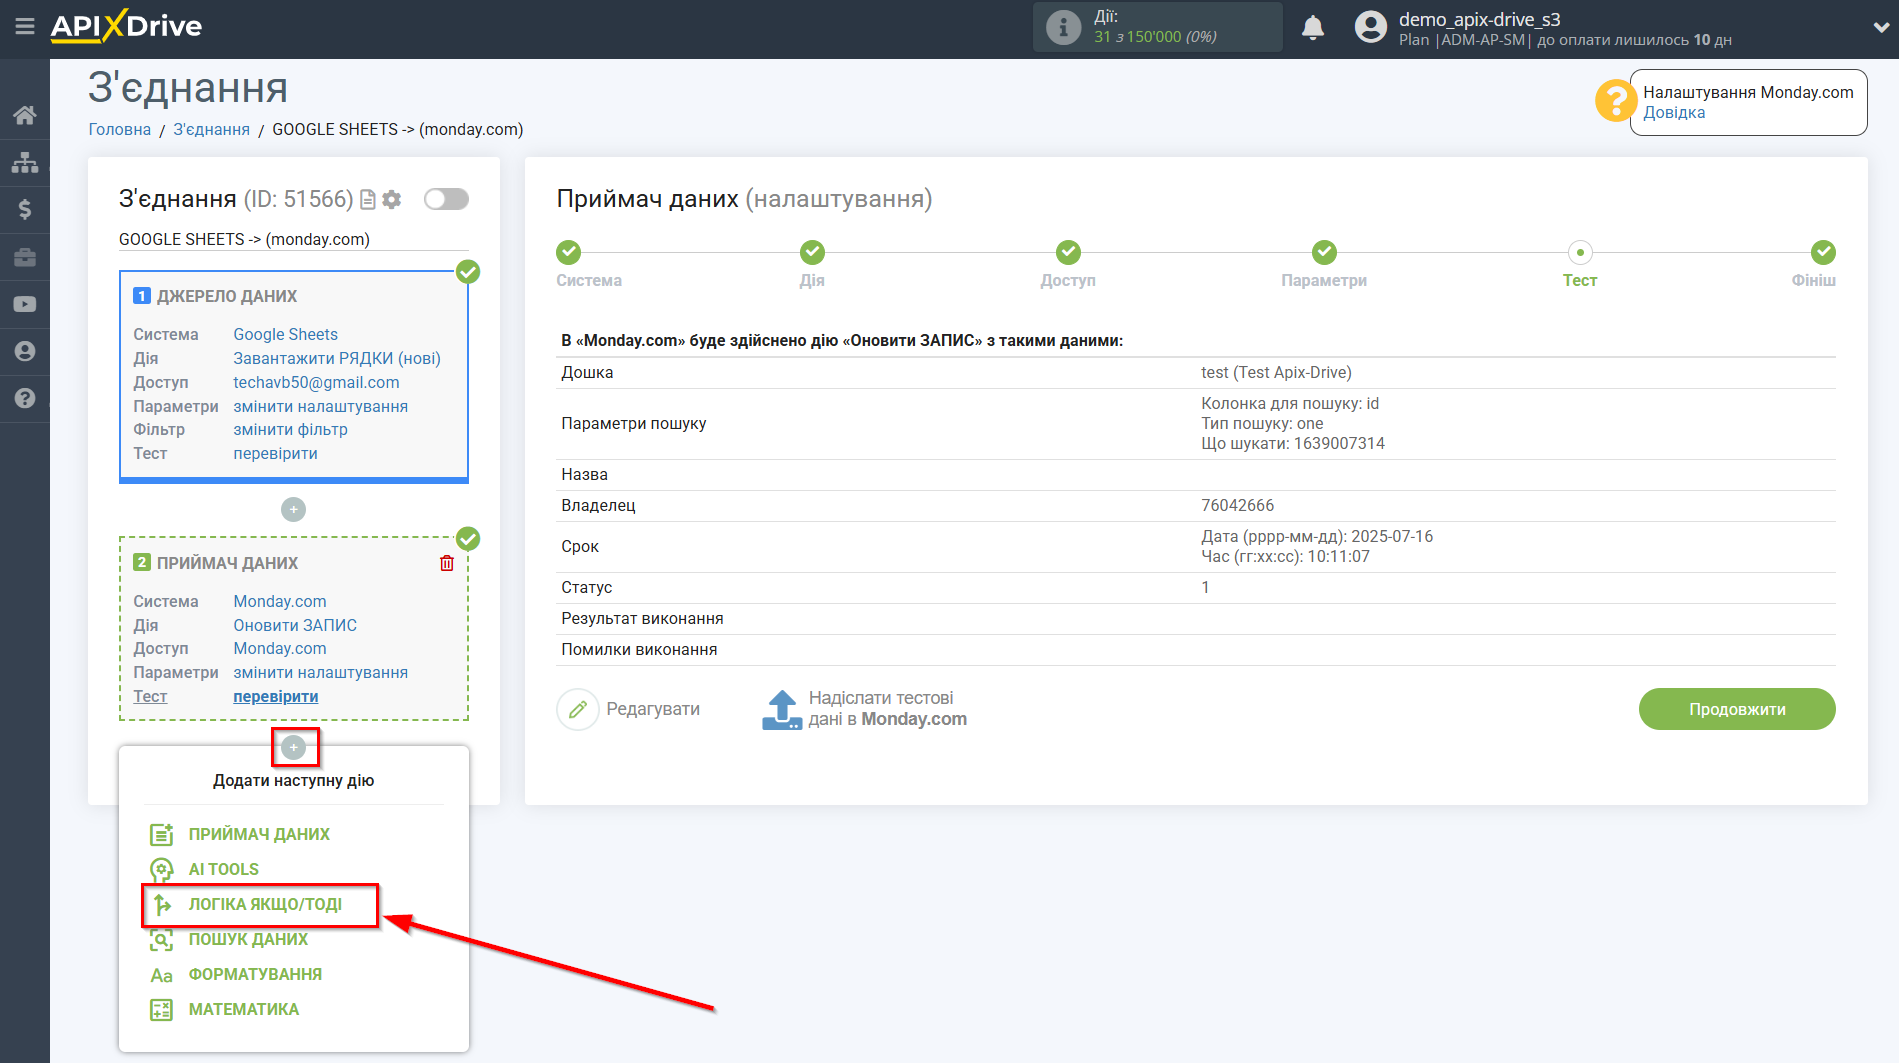Open Monday.com system link in receiver

coord(280,601)
